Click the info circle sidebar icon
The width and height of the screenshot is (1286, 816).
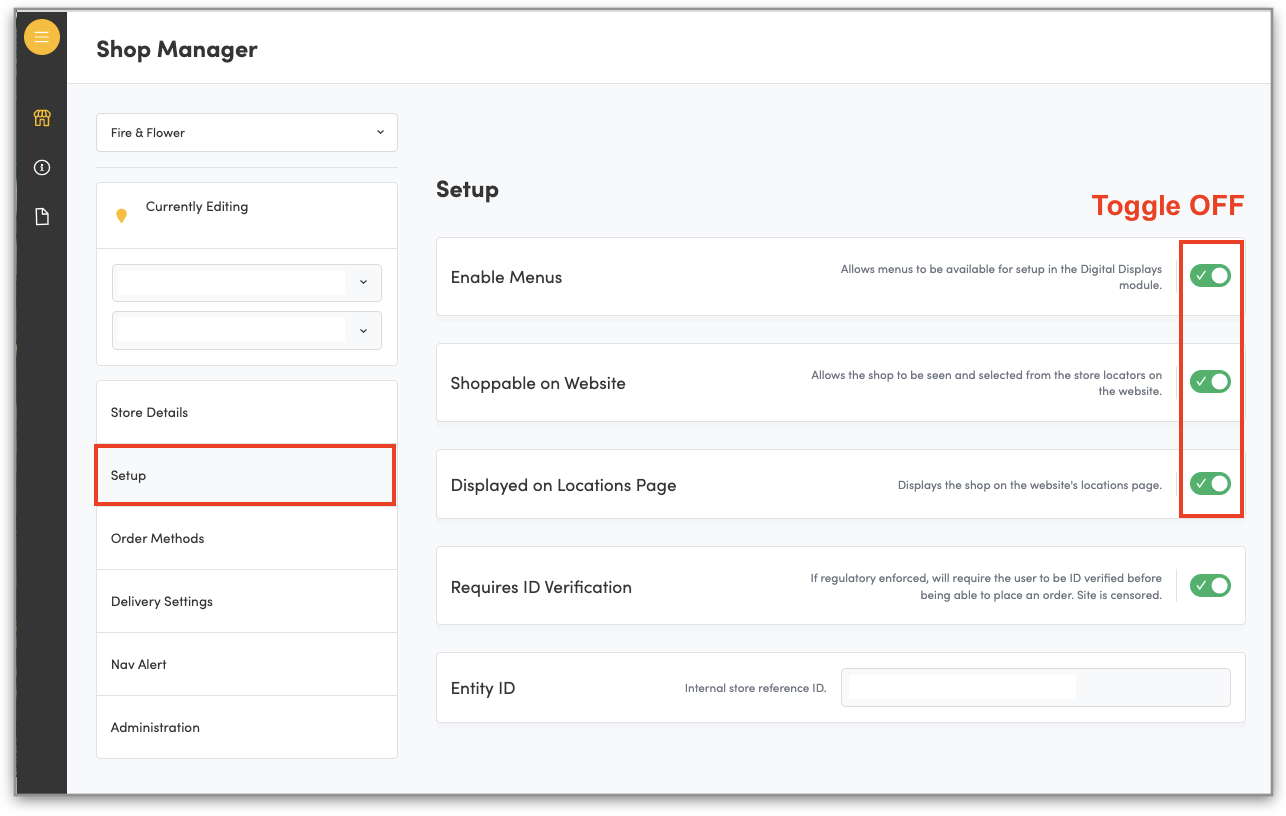(42, 168)
